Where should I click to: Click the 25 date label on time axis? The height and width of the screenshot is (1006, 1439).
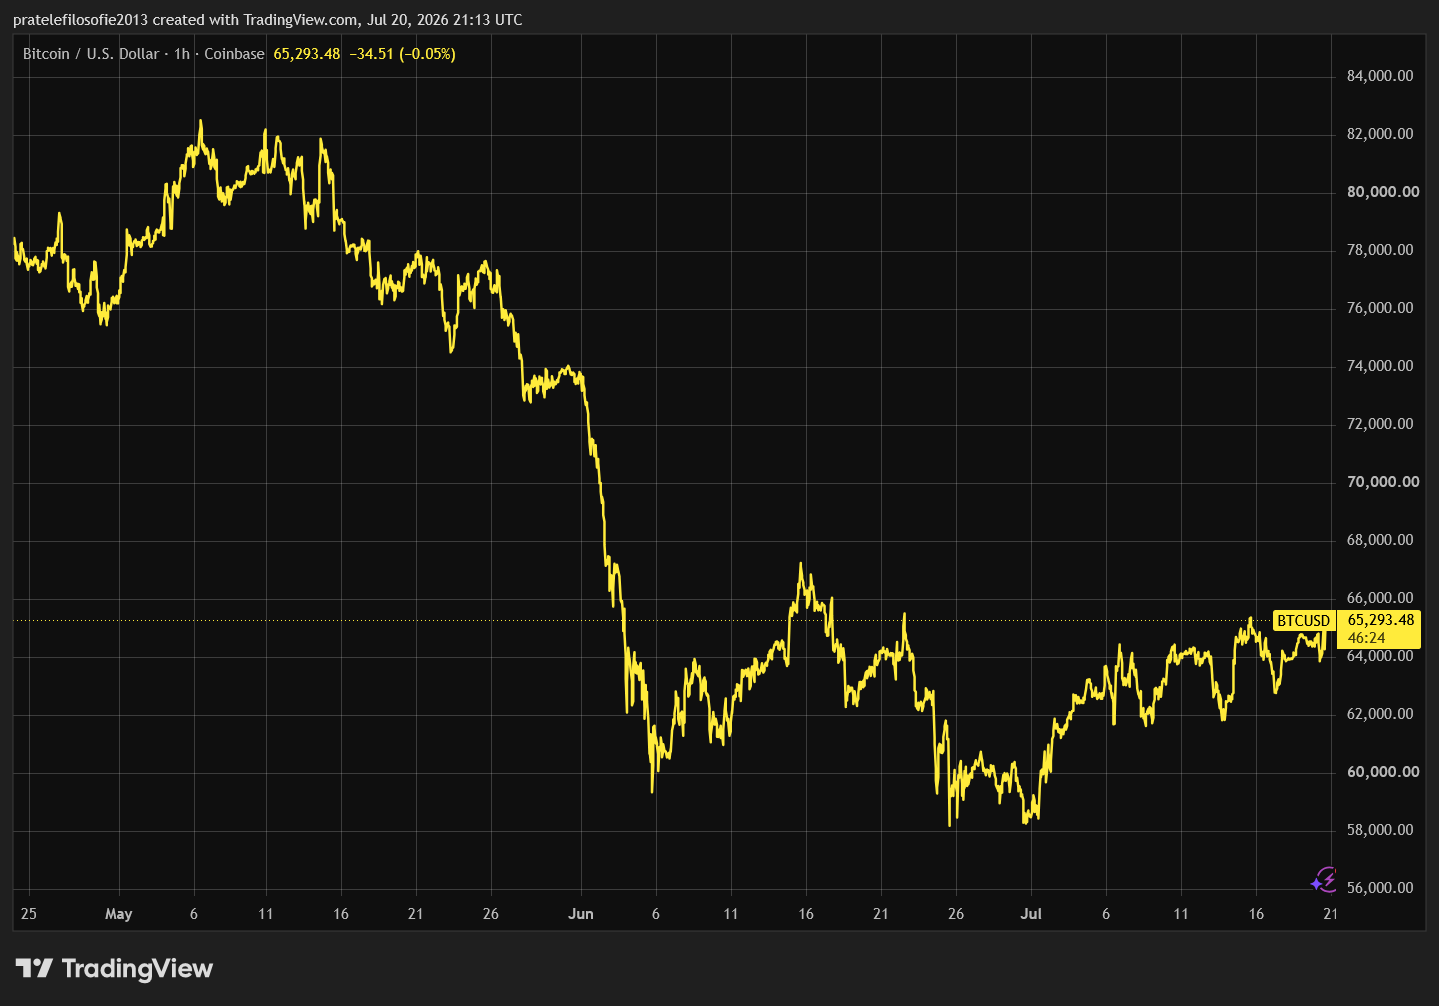(28, 914)
